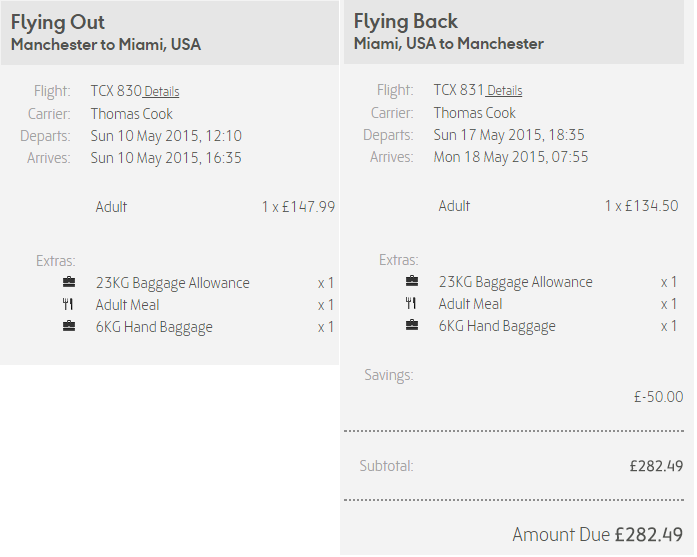Click outbound adult fare 1 x £147.99
Screen dimensions: 697x557
[298, 207]
